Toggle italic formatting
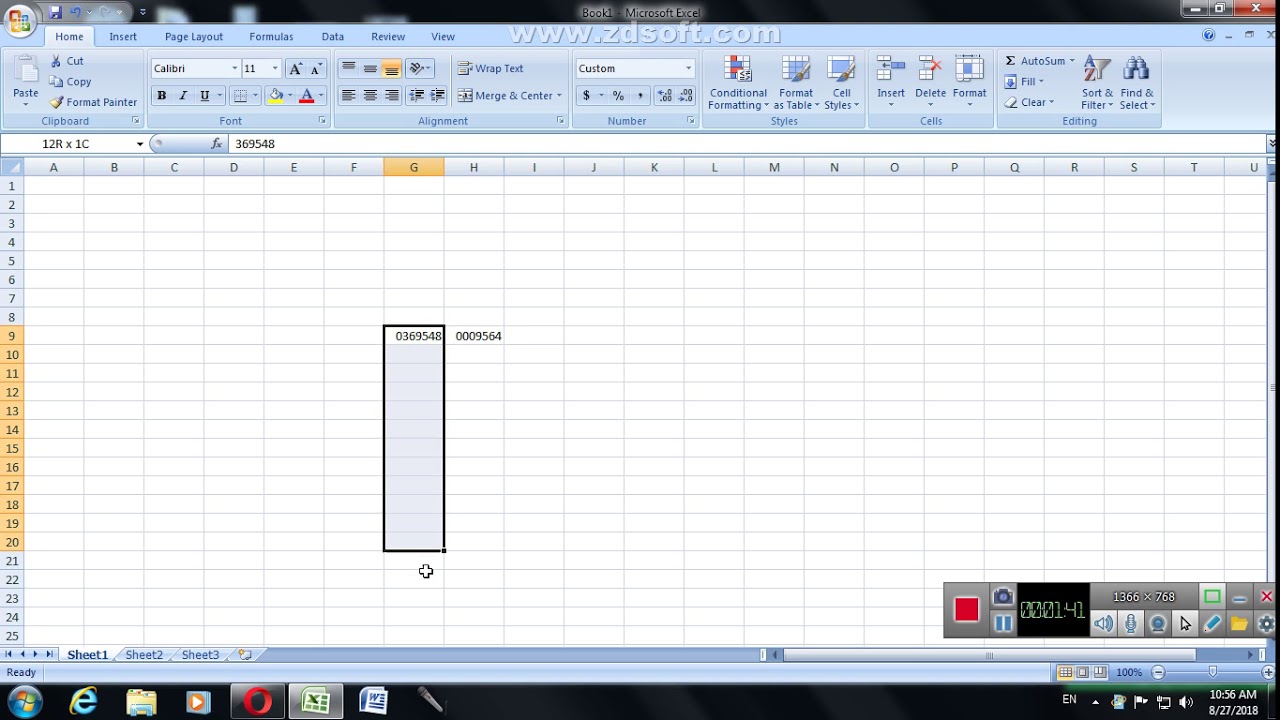Viewport: 1280px width, 720px height. [183, 96]
